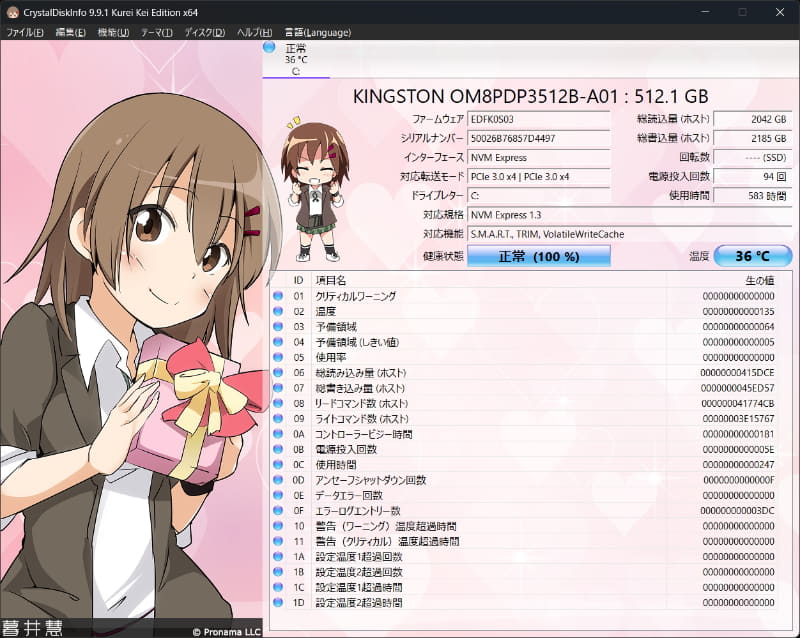Click the status orb for ID 1A 設定温度1超過回数

[x=278, y=556]
